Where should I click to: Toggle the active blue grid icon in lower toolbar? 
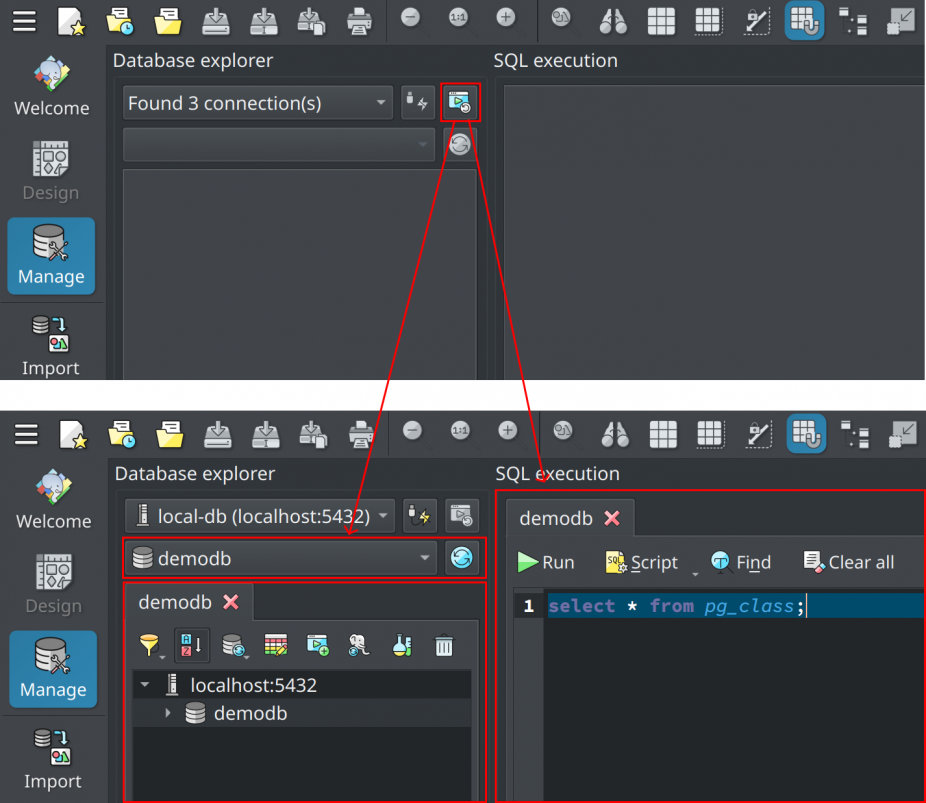click(x=806, y=433)
